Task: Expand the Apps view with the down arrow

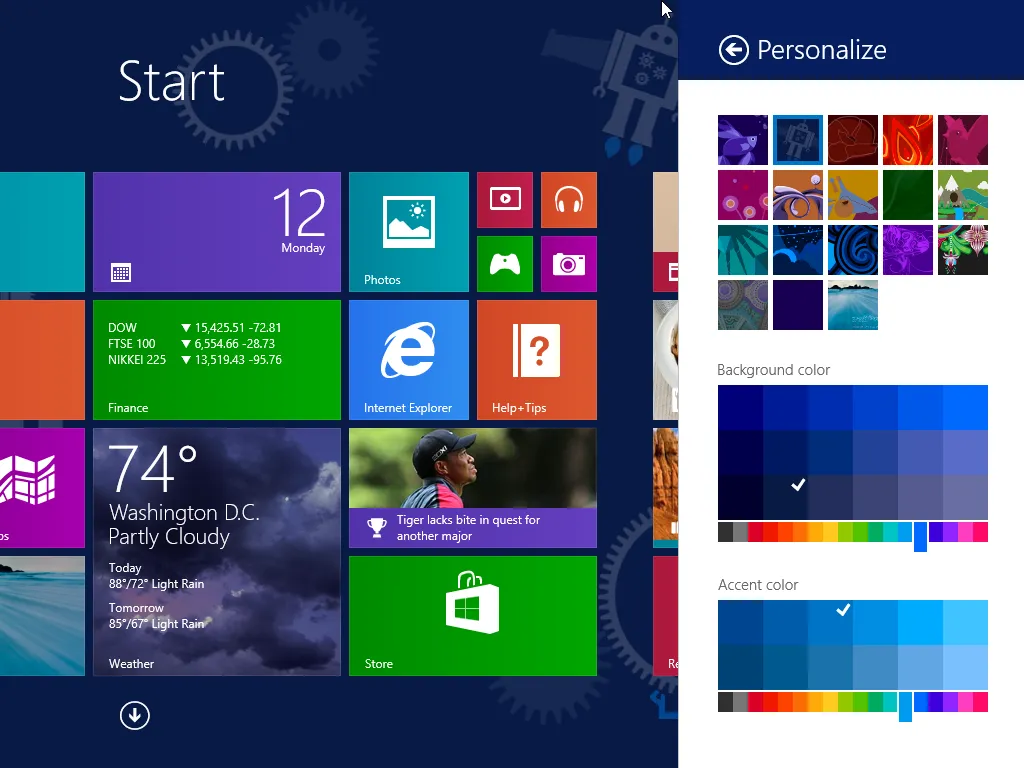Action: click(x=135, y=715)
